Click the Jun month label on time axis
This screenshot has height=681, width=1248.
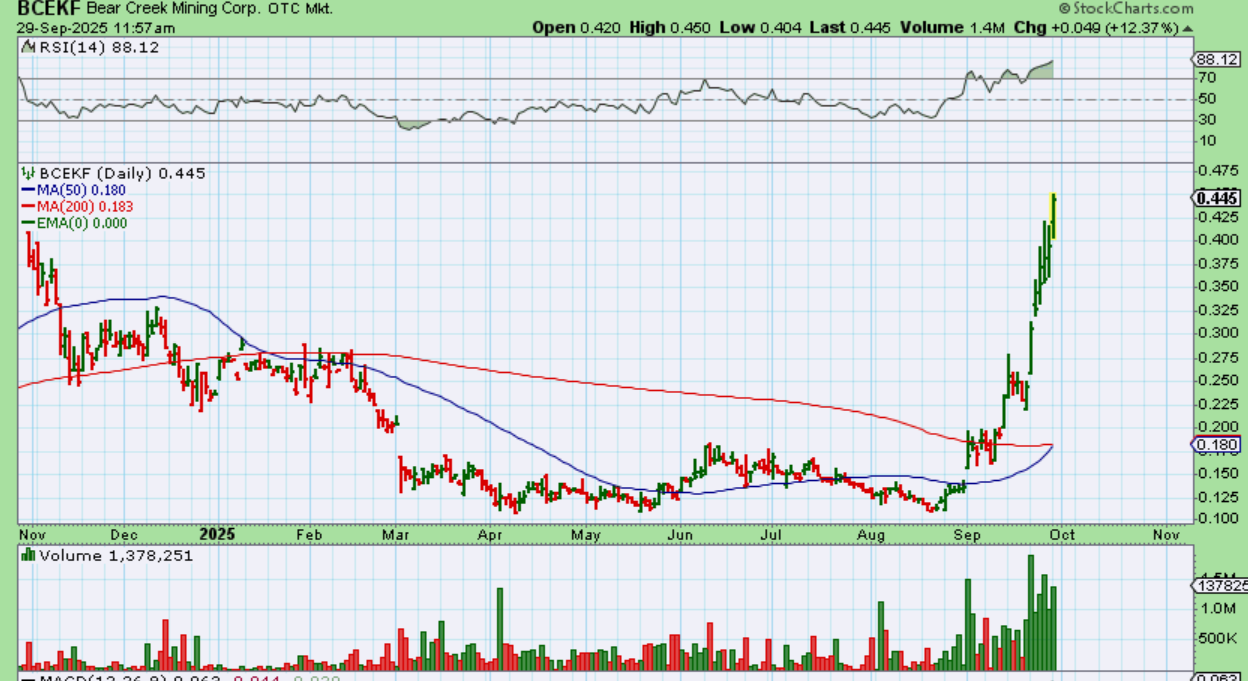pyautogui.click(x=681, y=535)
